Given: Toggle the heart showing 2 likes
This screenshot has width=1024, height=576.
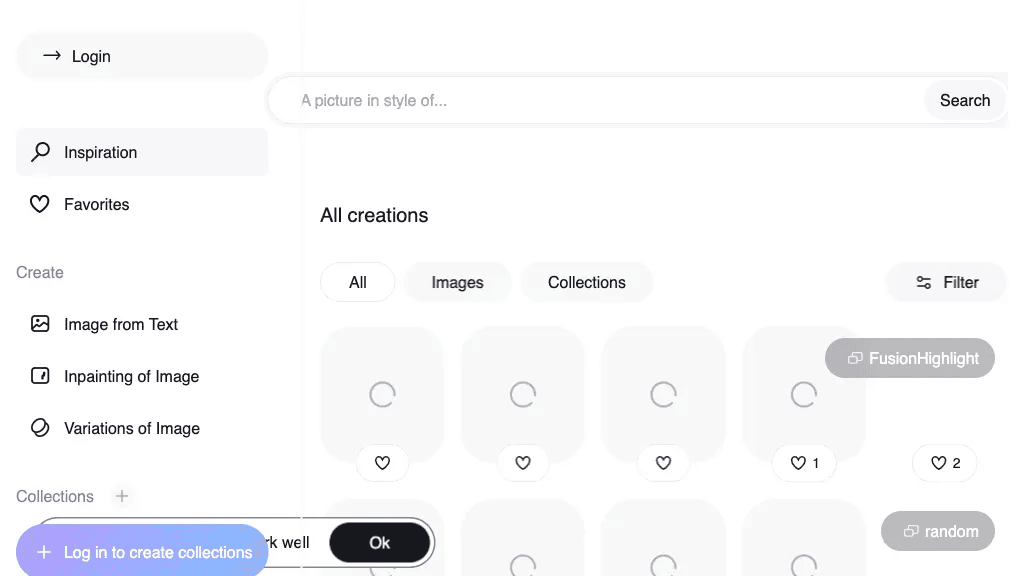Looking at the screenshot, I should (944, 463).
